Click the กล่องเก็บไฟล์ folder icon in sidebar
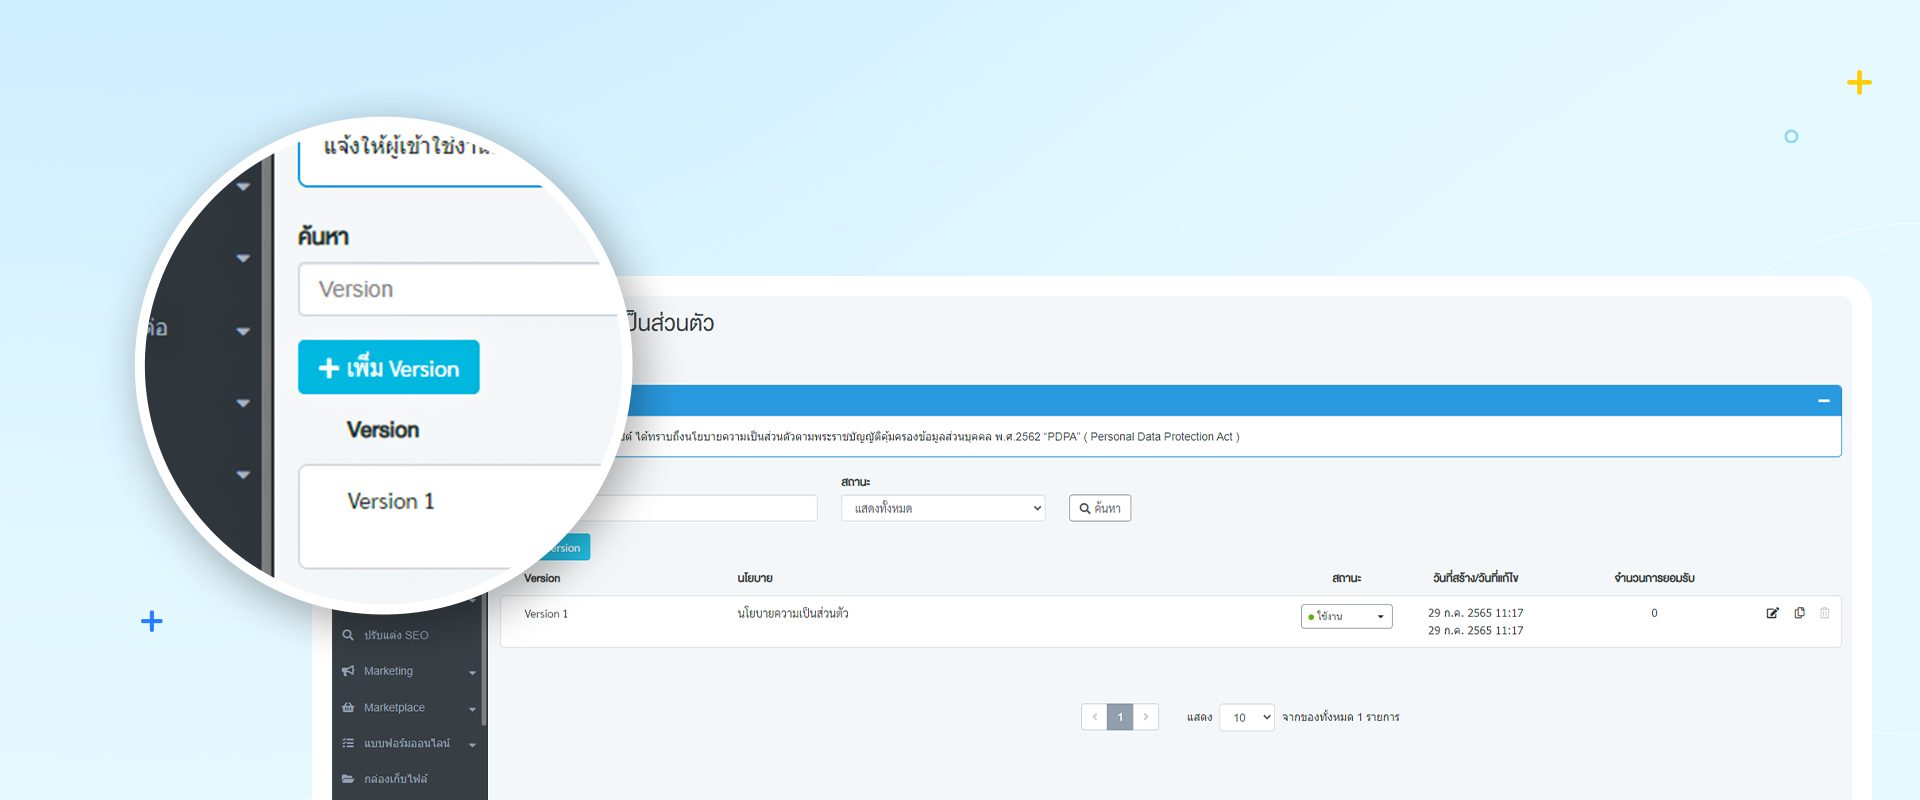Image resolution: width=1920 pixels, height=800 pixels. 348,779
